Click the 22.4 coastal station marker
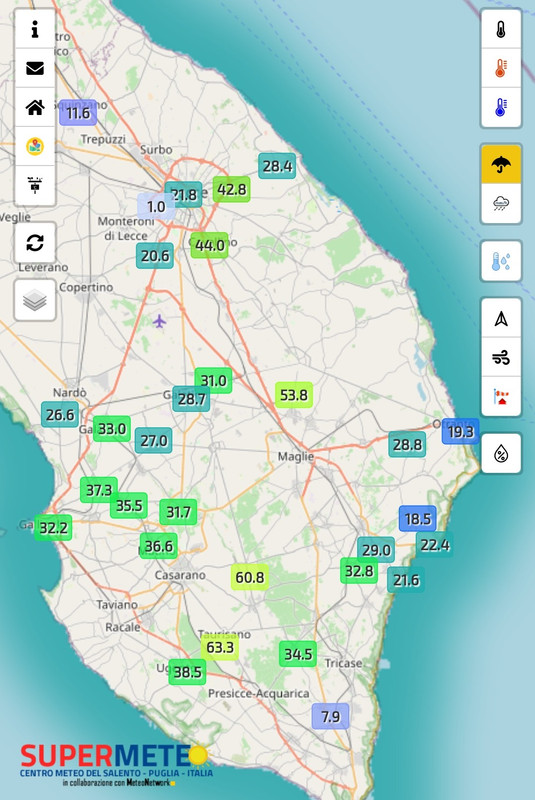 point(435,545)
